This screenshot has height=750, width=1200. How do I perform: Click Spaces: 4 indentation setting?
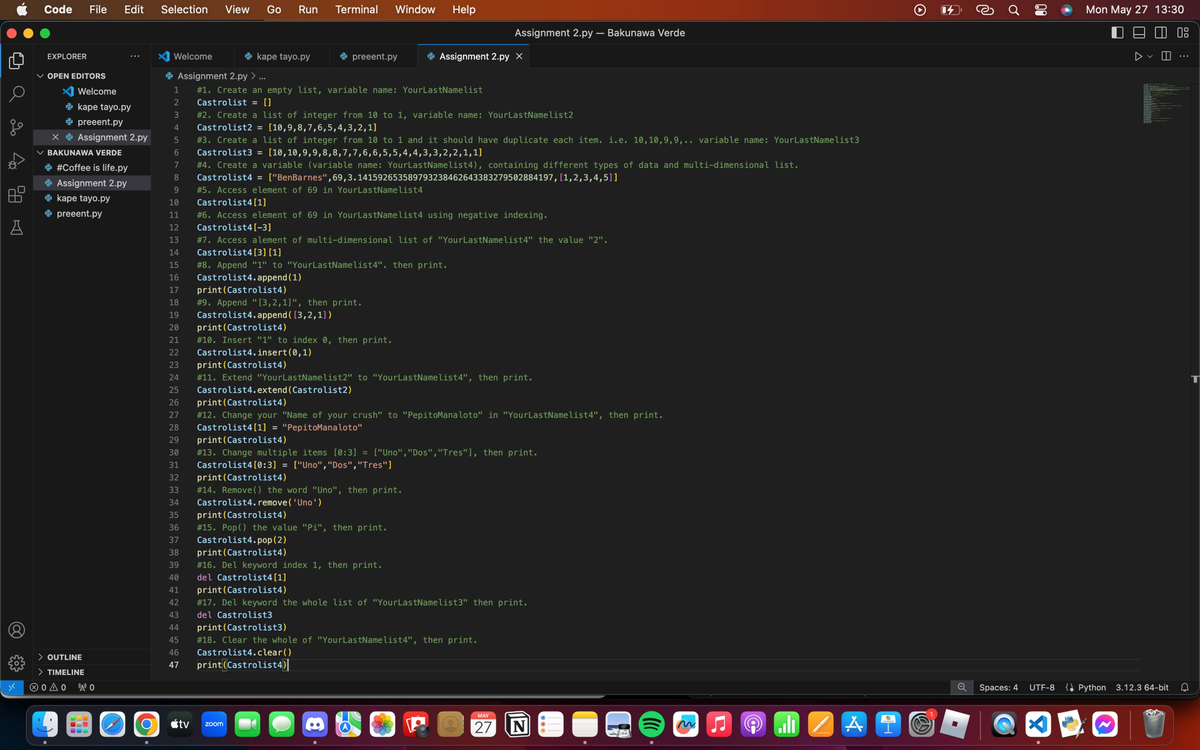[1000, 687]
